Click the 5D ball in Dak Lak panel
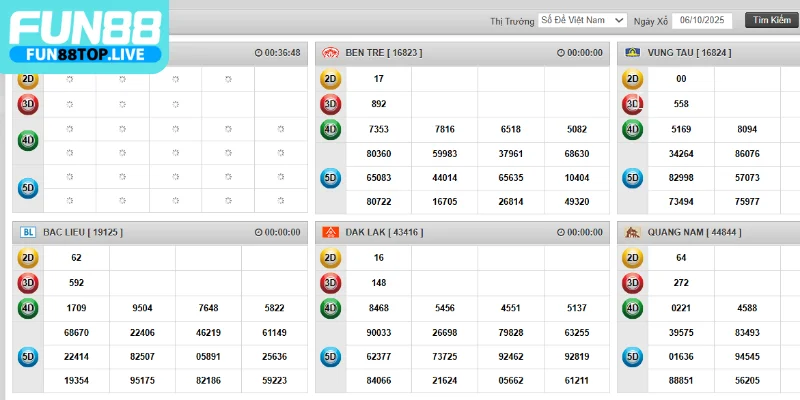Image resolution: width=800 pixels, height=400 pixels. (331, 357)
